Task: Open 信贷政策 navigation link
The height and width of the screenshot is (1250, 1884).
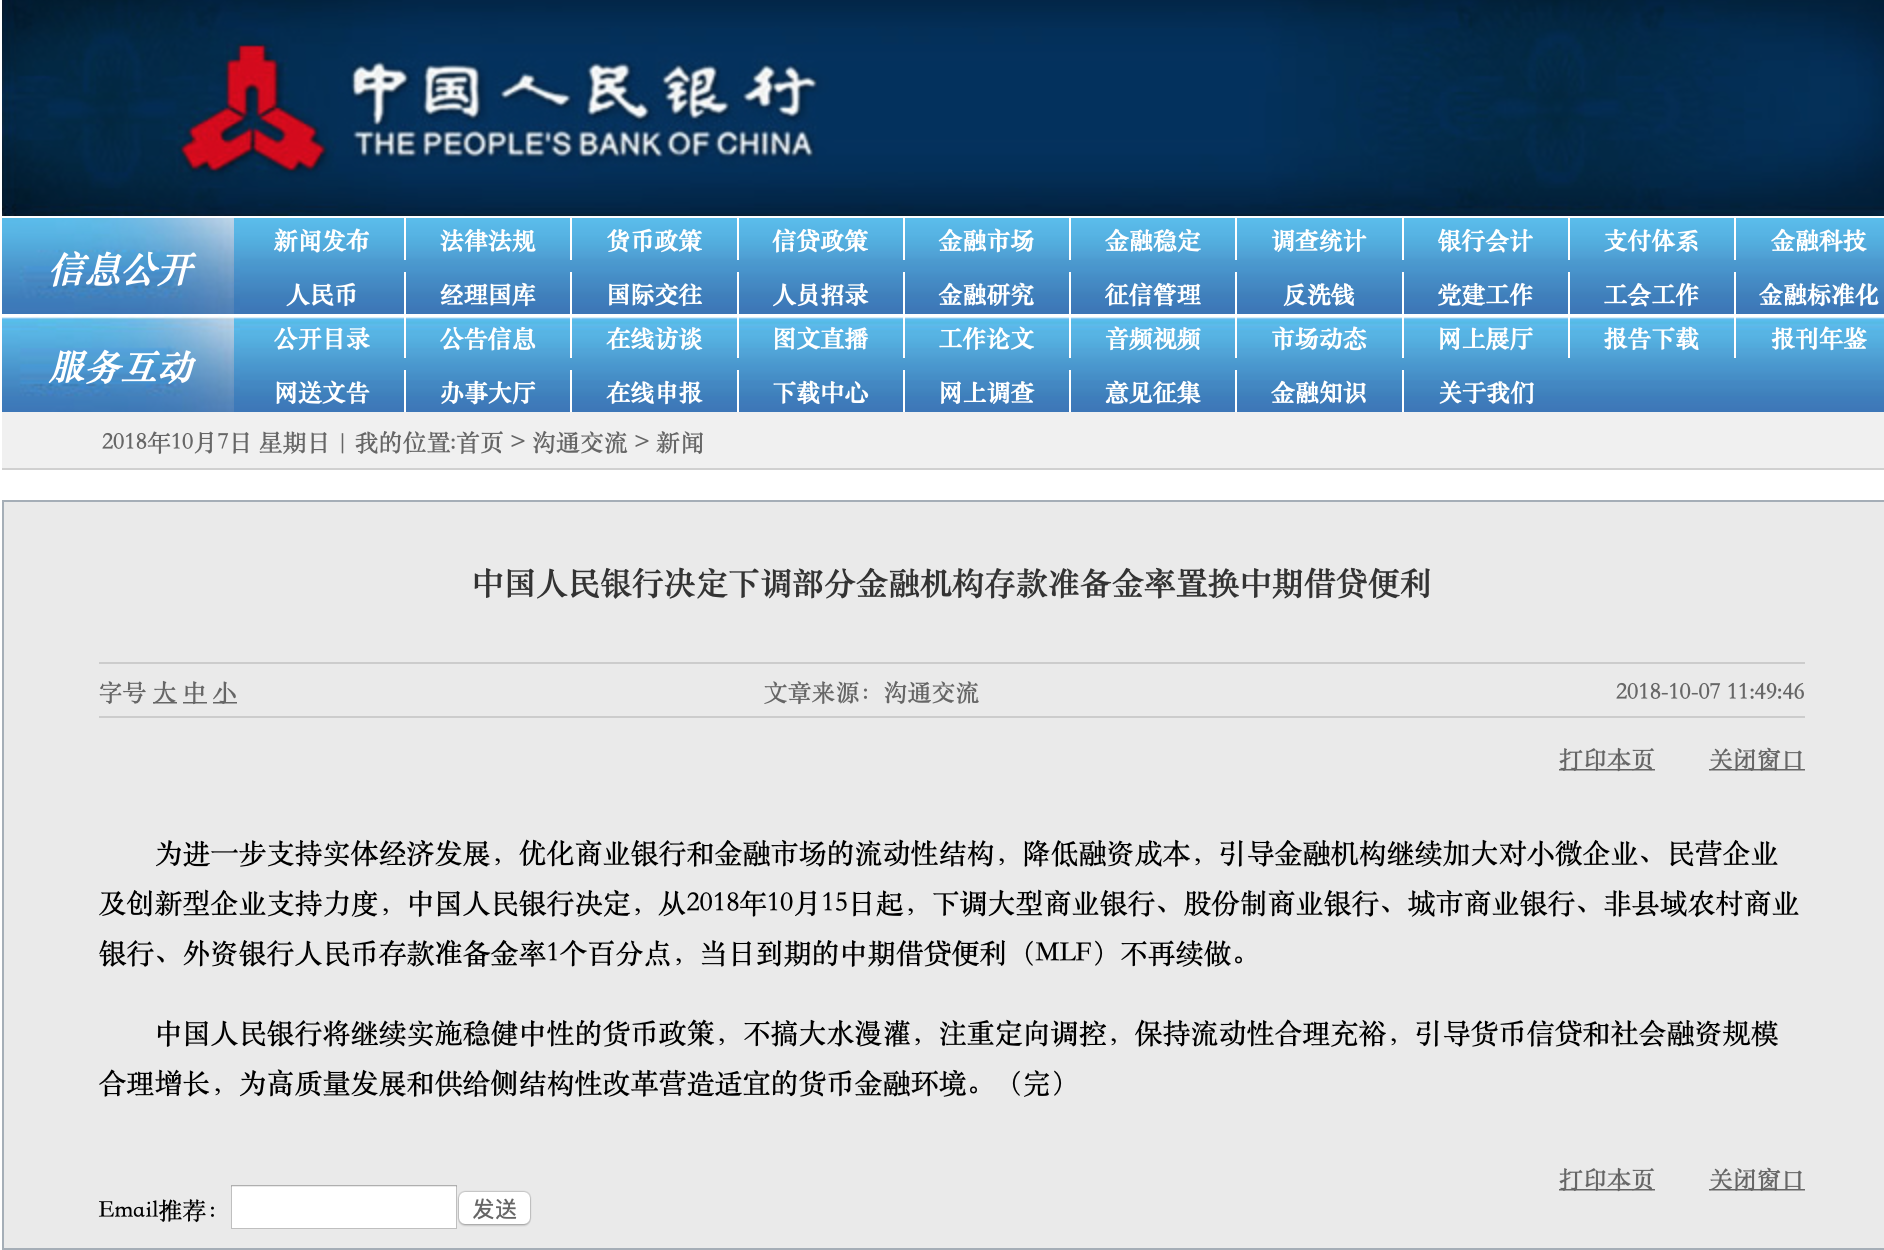Action: (x=820, y=241)
